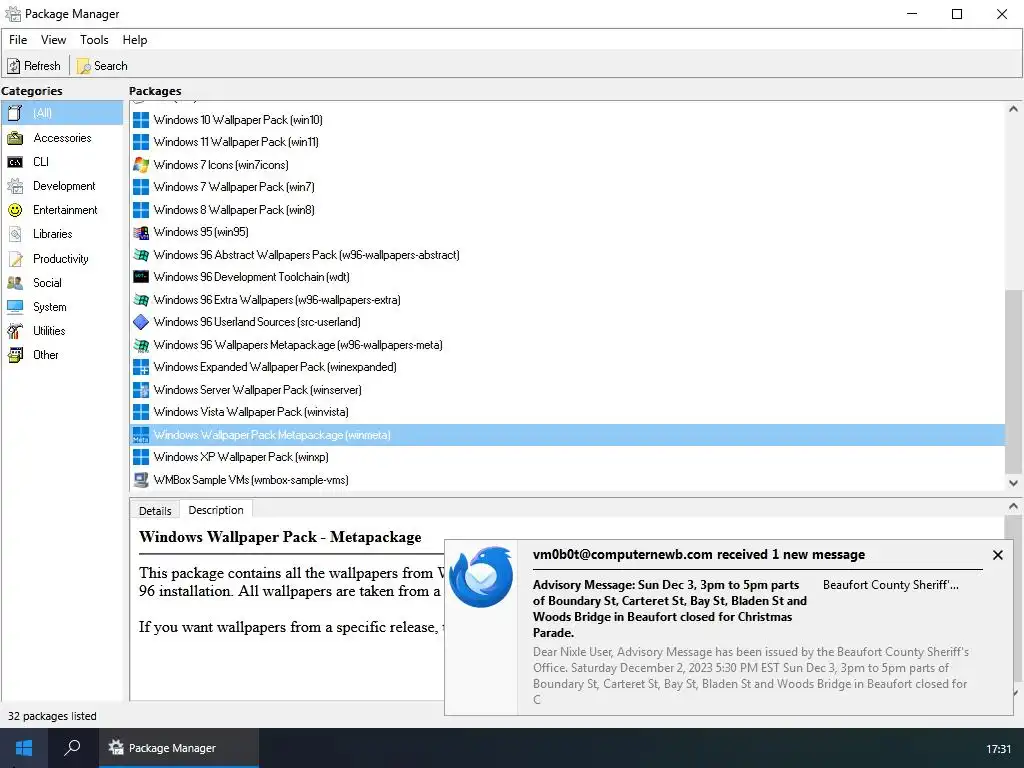Click the Windows 8 Wallpaper Pack icon
Image resolution: width=1024 pixels, height=768 pixels.
(141, 210)
